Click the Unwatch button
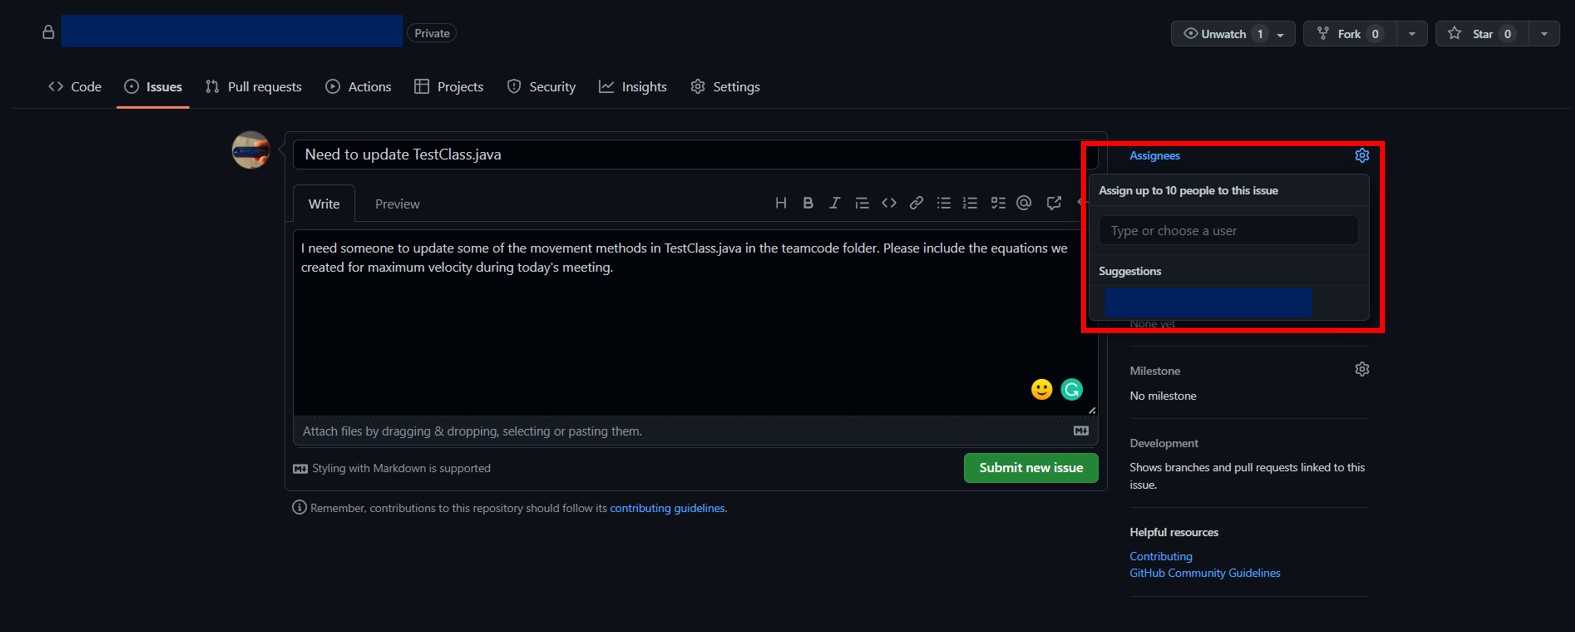Image resolution: width=1575 pixels, height=632 pixels. pos(1233,33)
